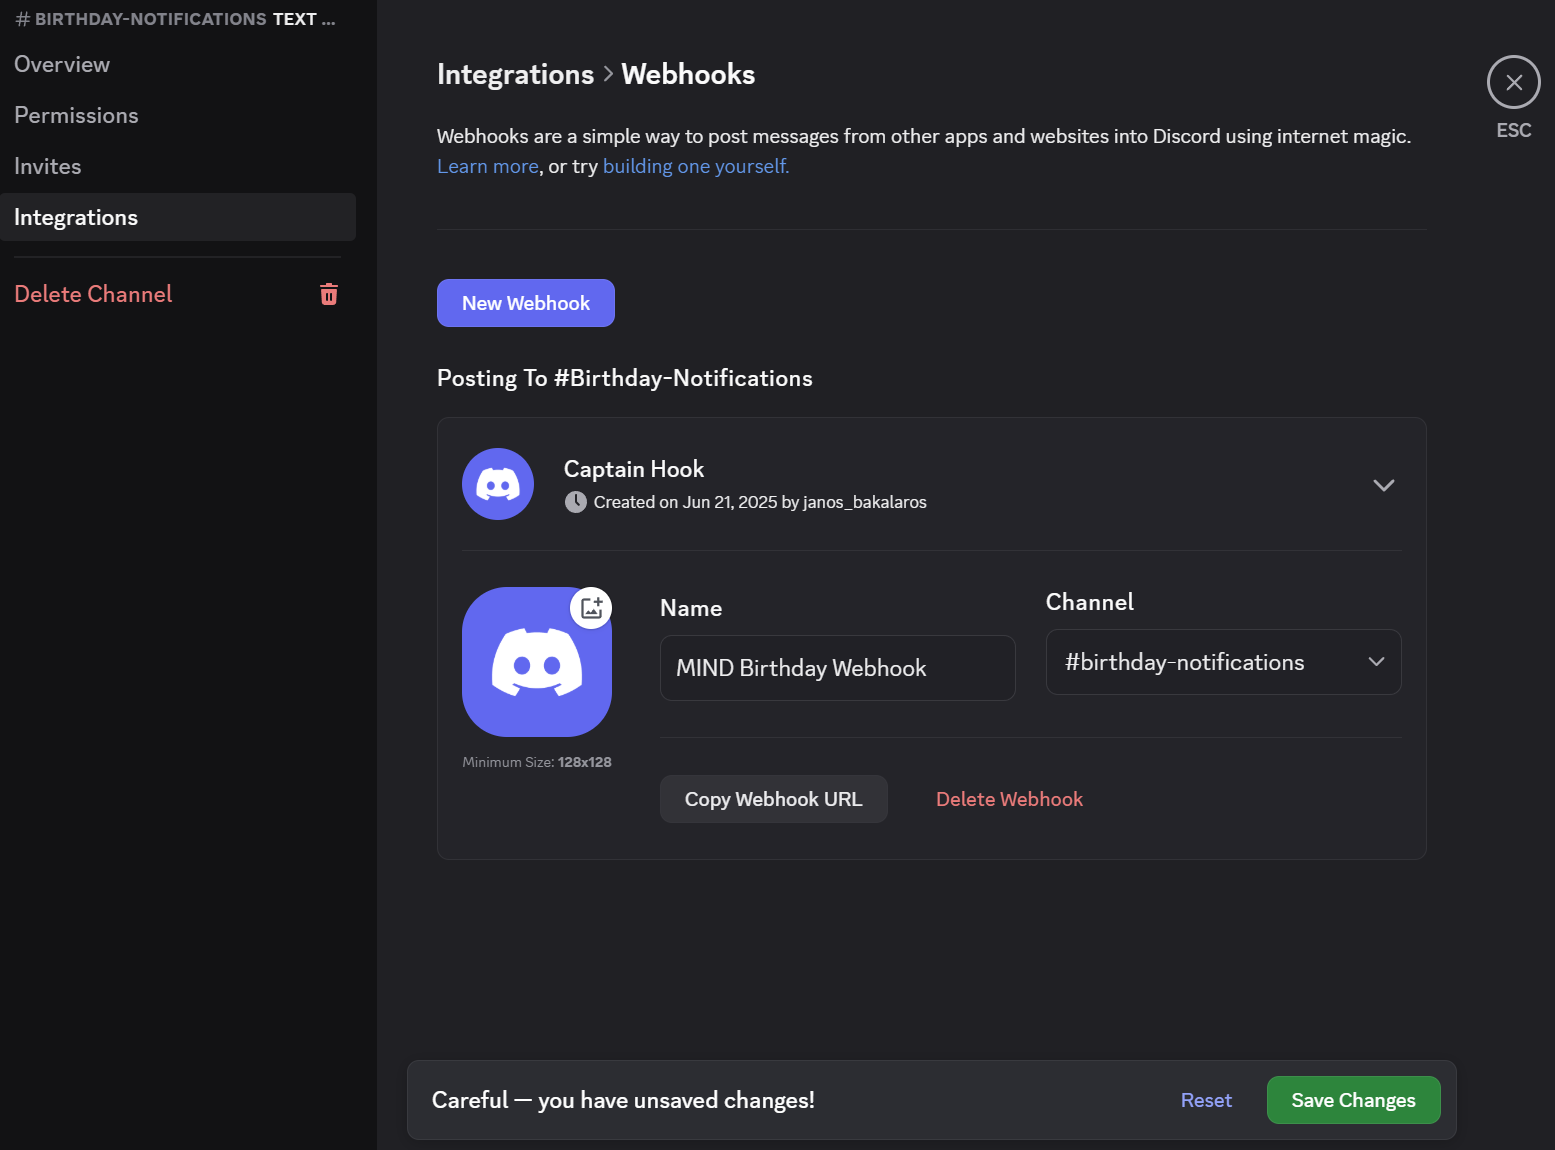Screen dimensions: 1555x1150
Task: Create a New Webhook
Action: [x=526, y=303]
